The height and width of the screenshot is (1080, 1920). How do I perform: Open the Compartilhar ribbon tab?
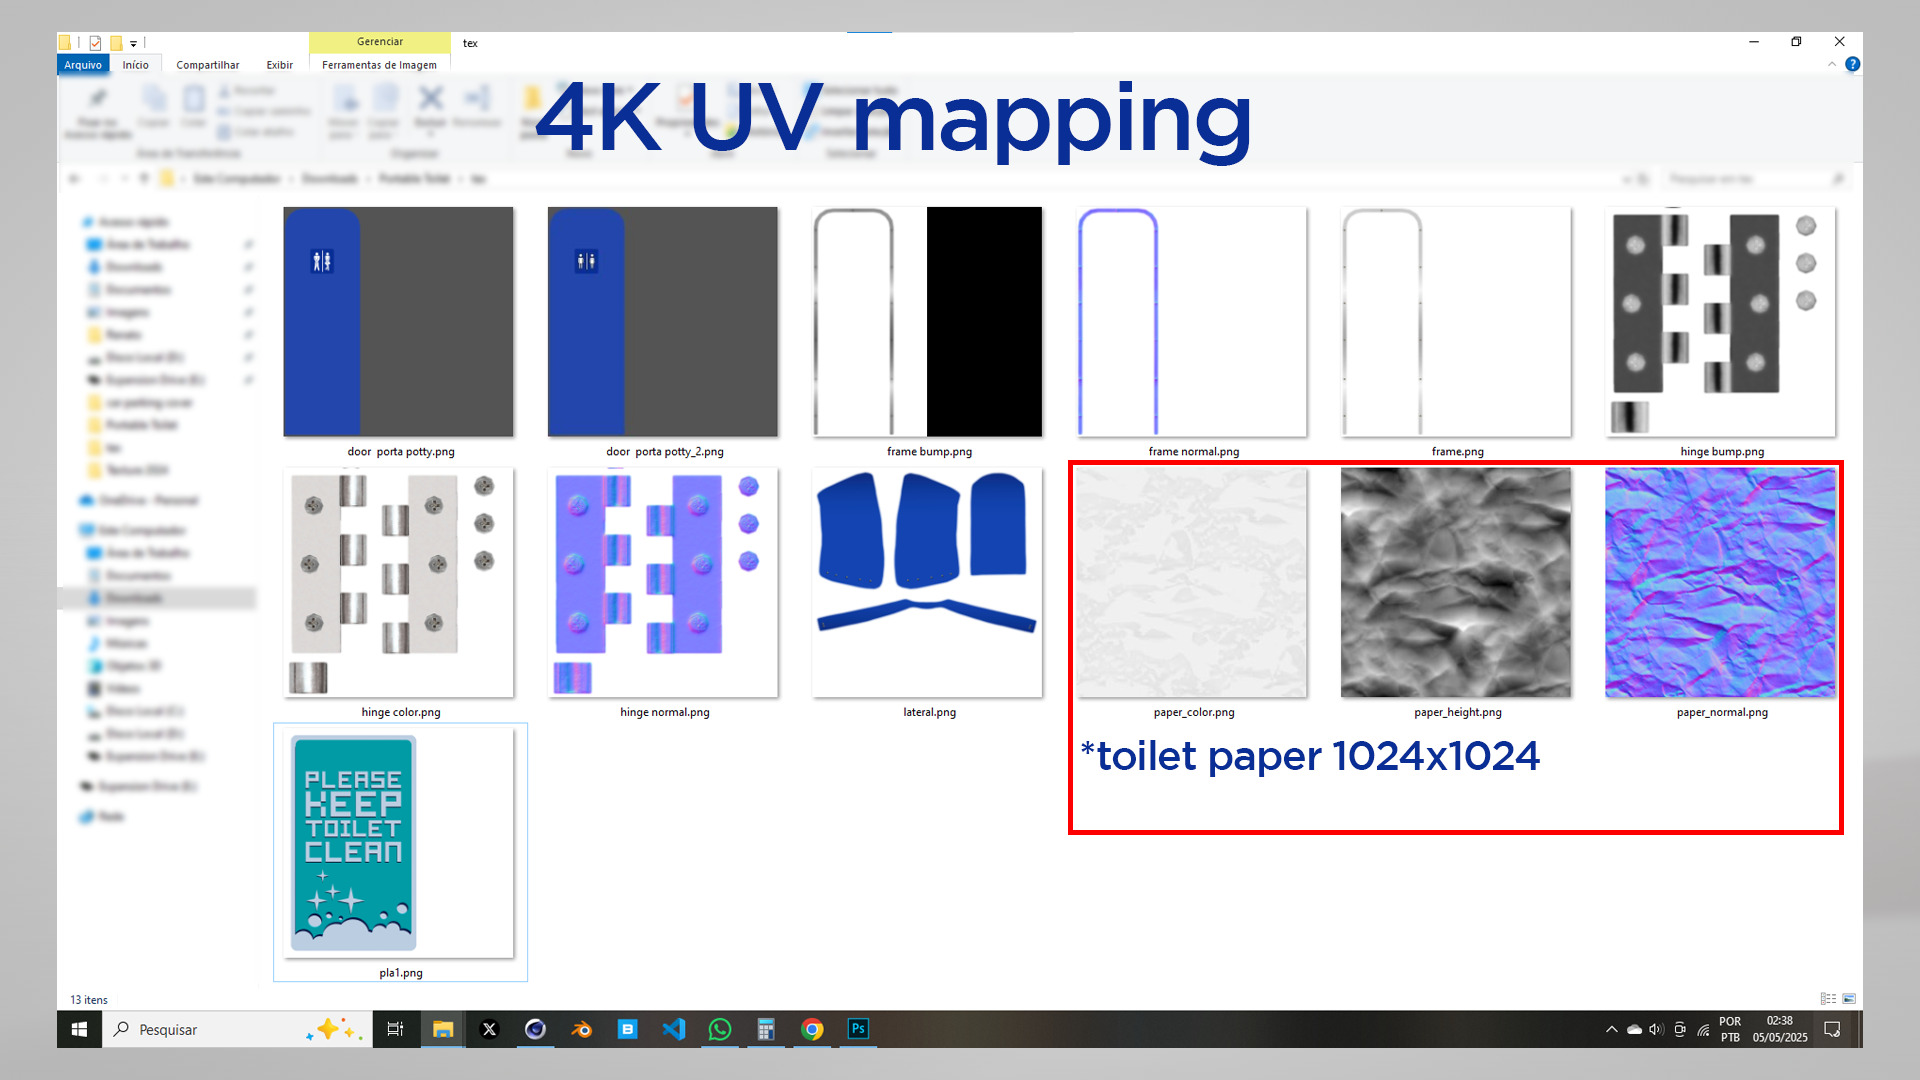[207, 65]
